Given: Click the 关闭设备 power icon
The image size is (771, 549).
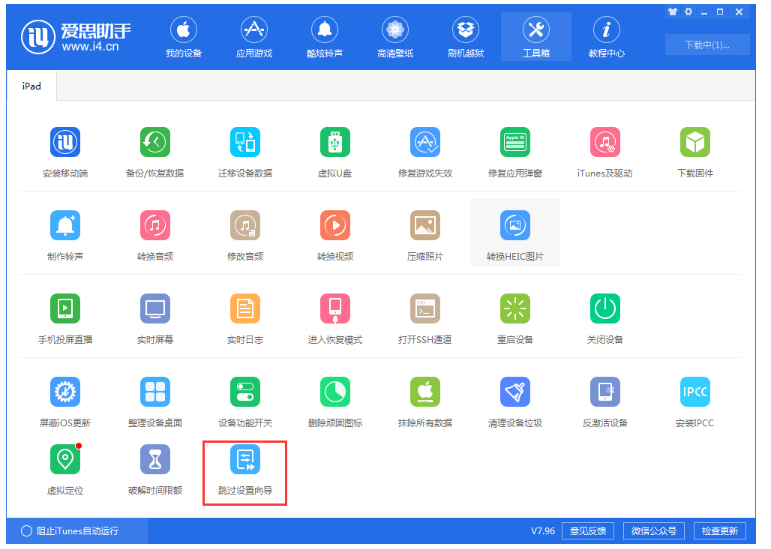Looking at the screenshot, I should tap(605, 309).
